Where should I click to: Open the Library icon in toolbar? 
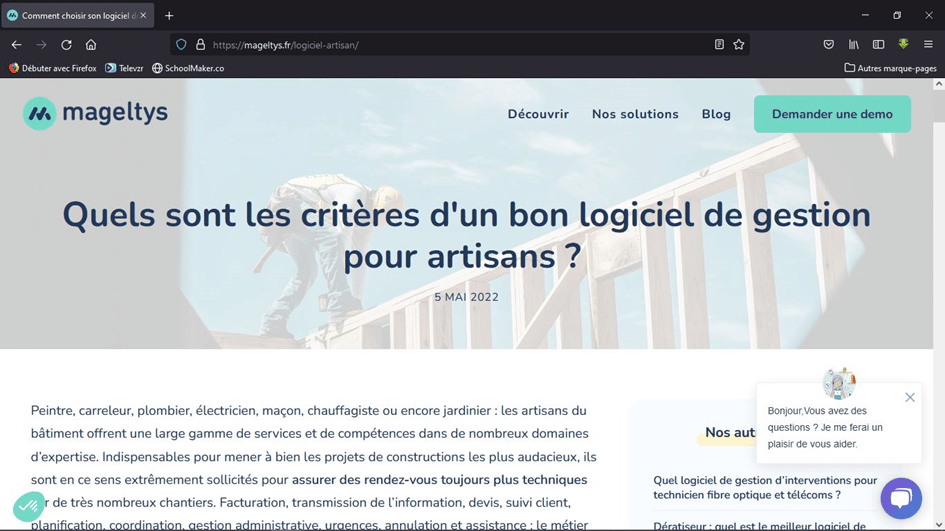pos(853,45)
